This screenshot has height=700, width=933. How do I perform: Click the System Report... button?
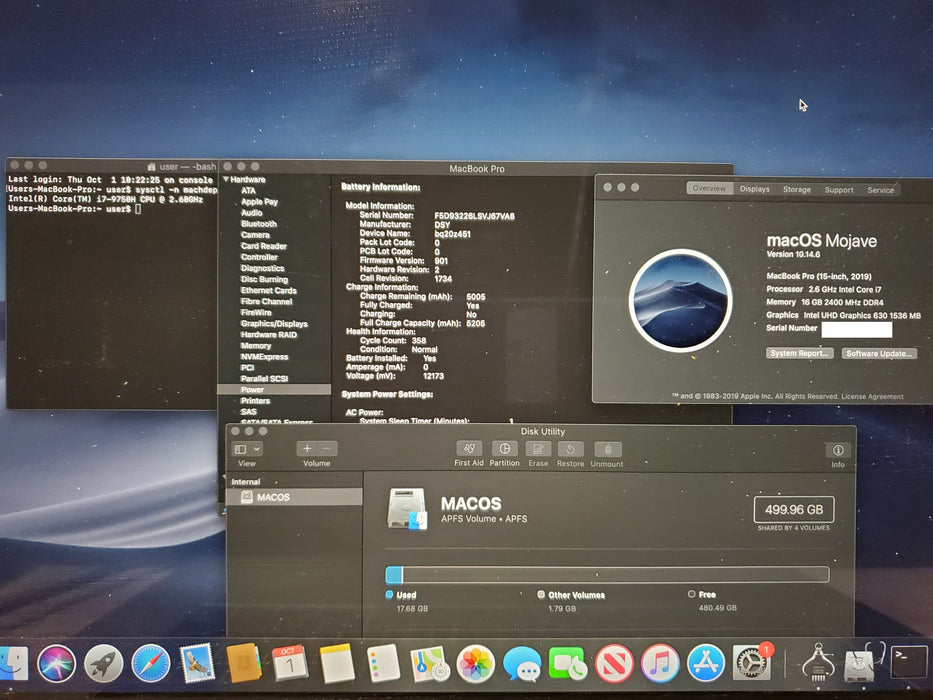coord(799,353)
